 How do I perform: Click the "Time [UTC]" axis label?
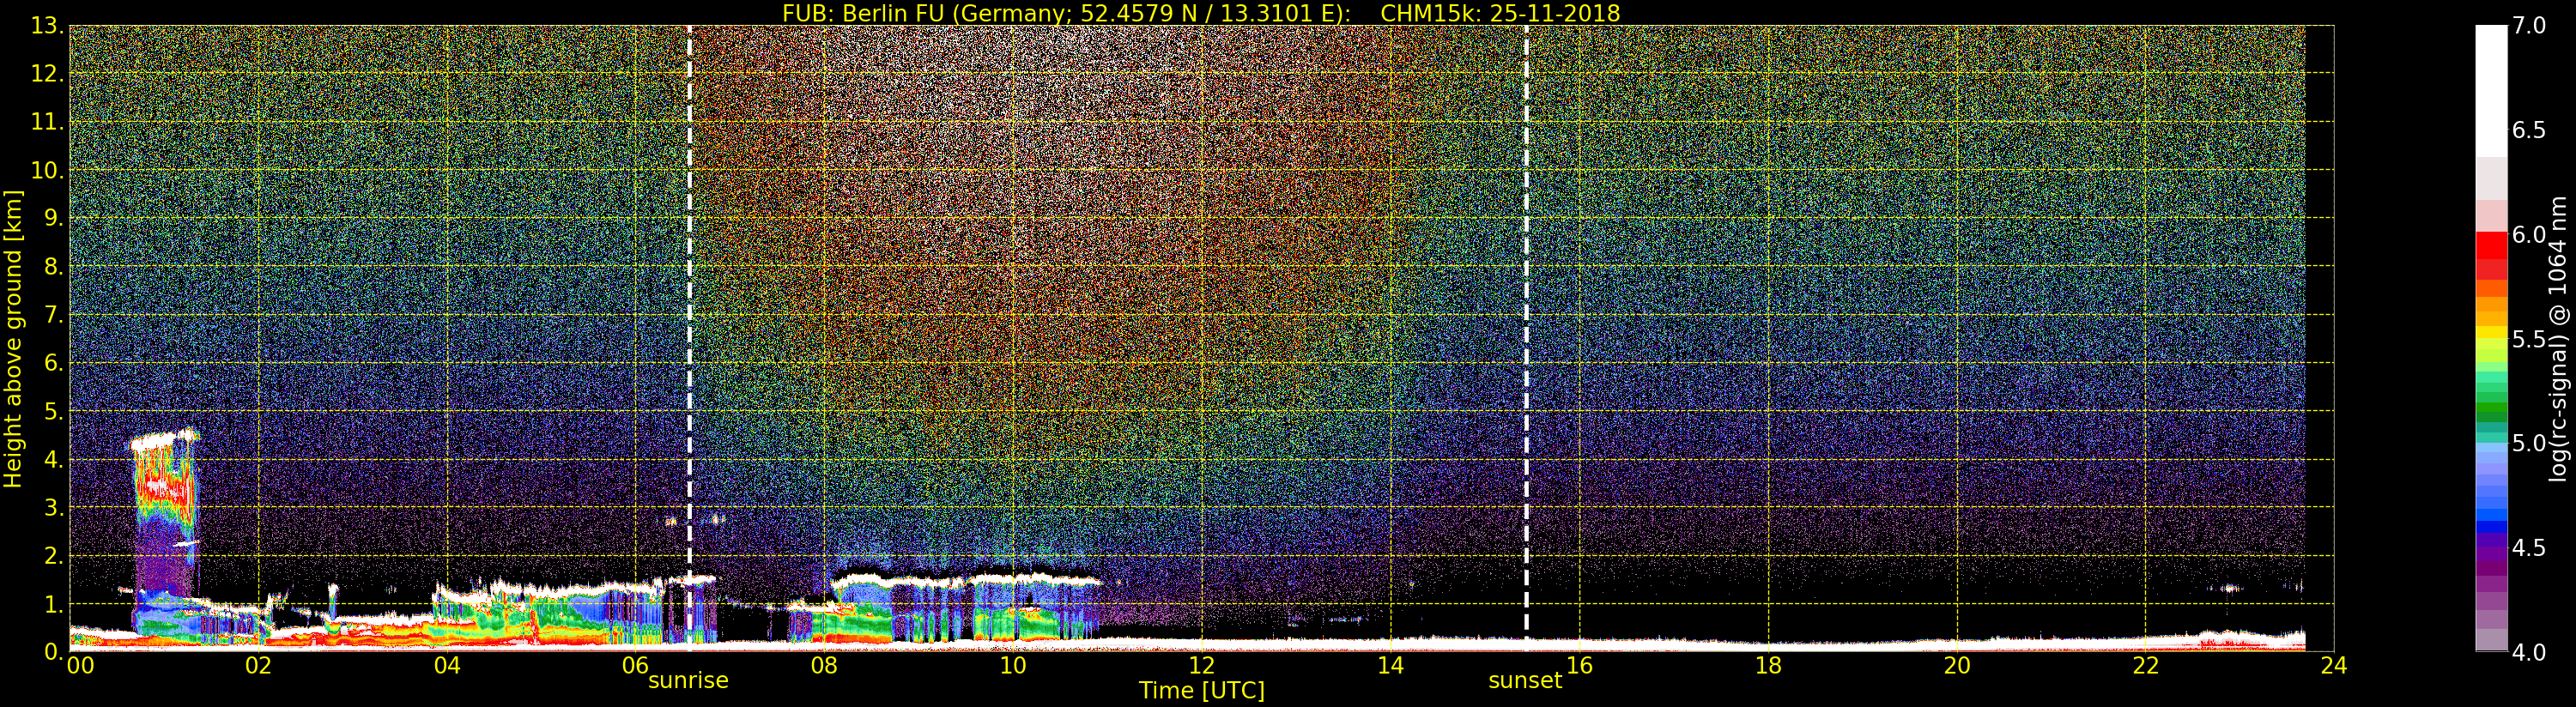click(1202, 690)
